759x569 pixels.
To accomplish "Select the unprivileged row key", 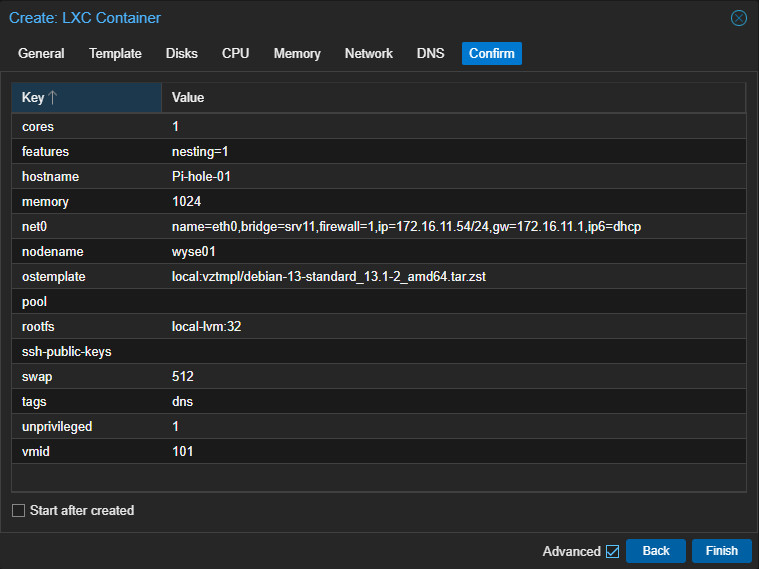I will point(57,427).
